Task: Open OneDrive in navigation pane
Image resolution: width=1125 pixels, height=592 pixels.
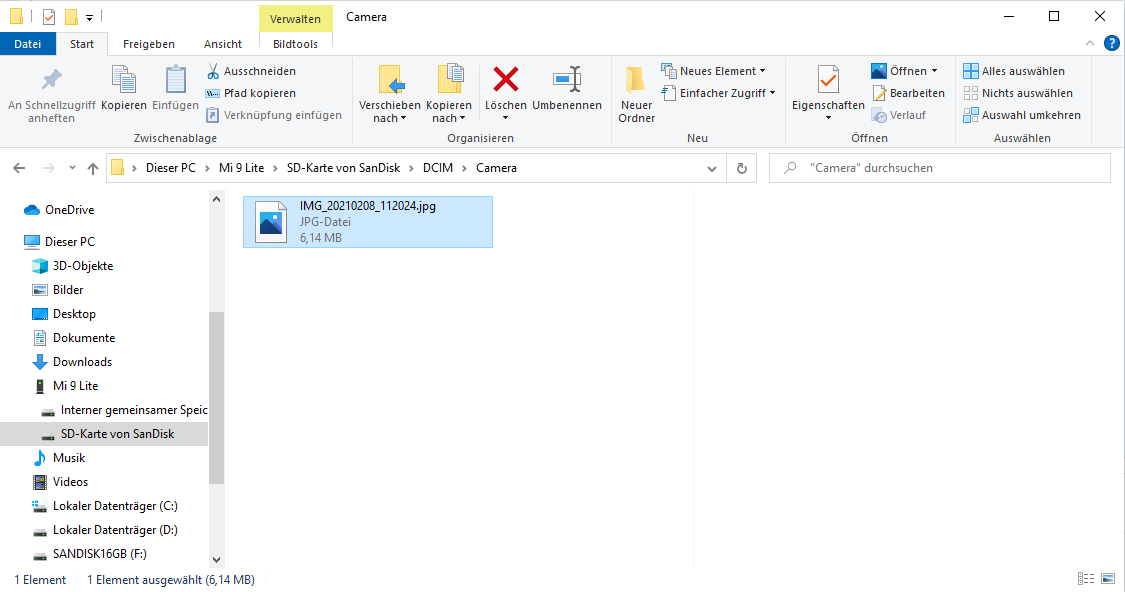Action: [59, 210]
